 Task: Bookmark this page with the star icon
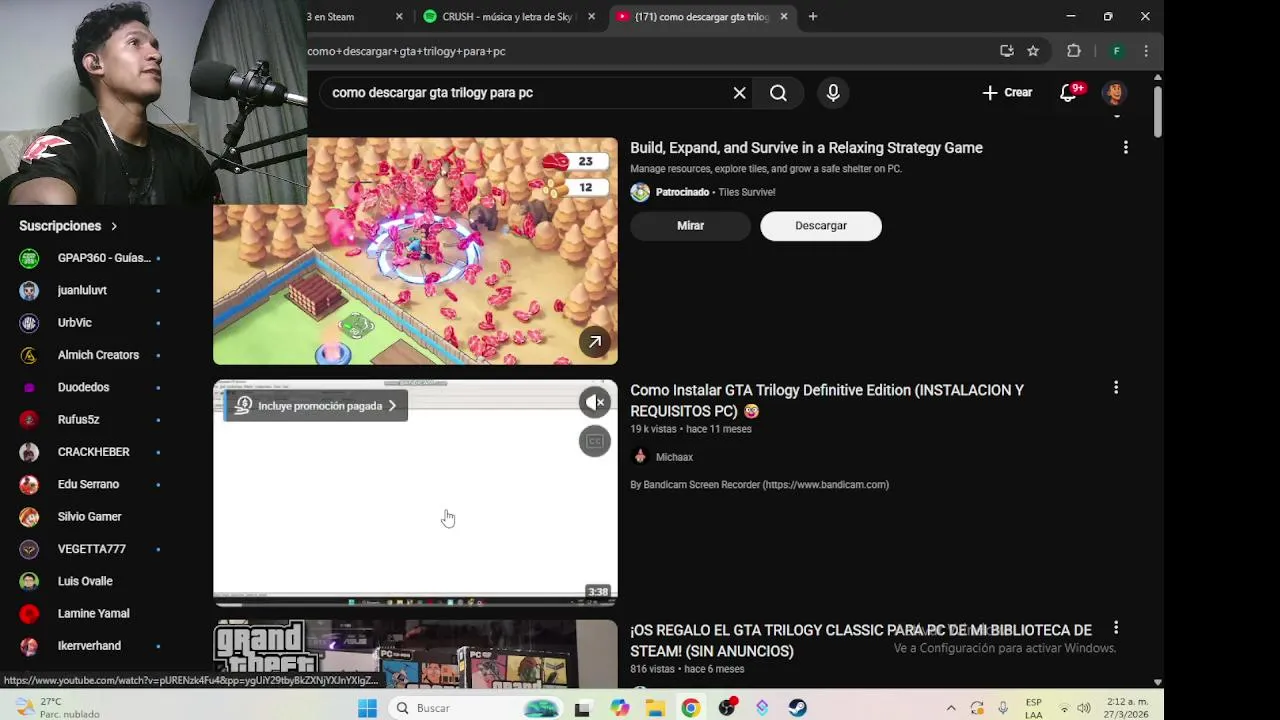1033,51
